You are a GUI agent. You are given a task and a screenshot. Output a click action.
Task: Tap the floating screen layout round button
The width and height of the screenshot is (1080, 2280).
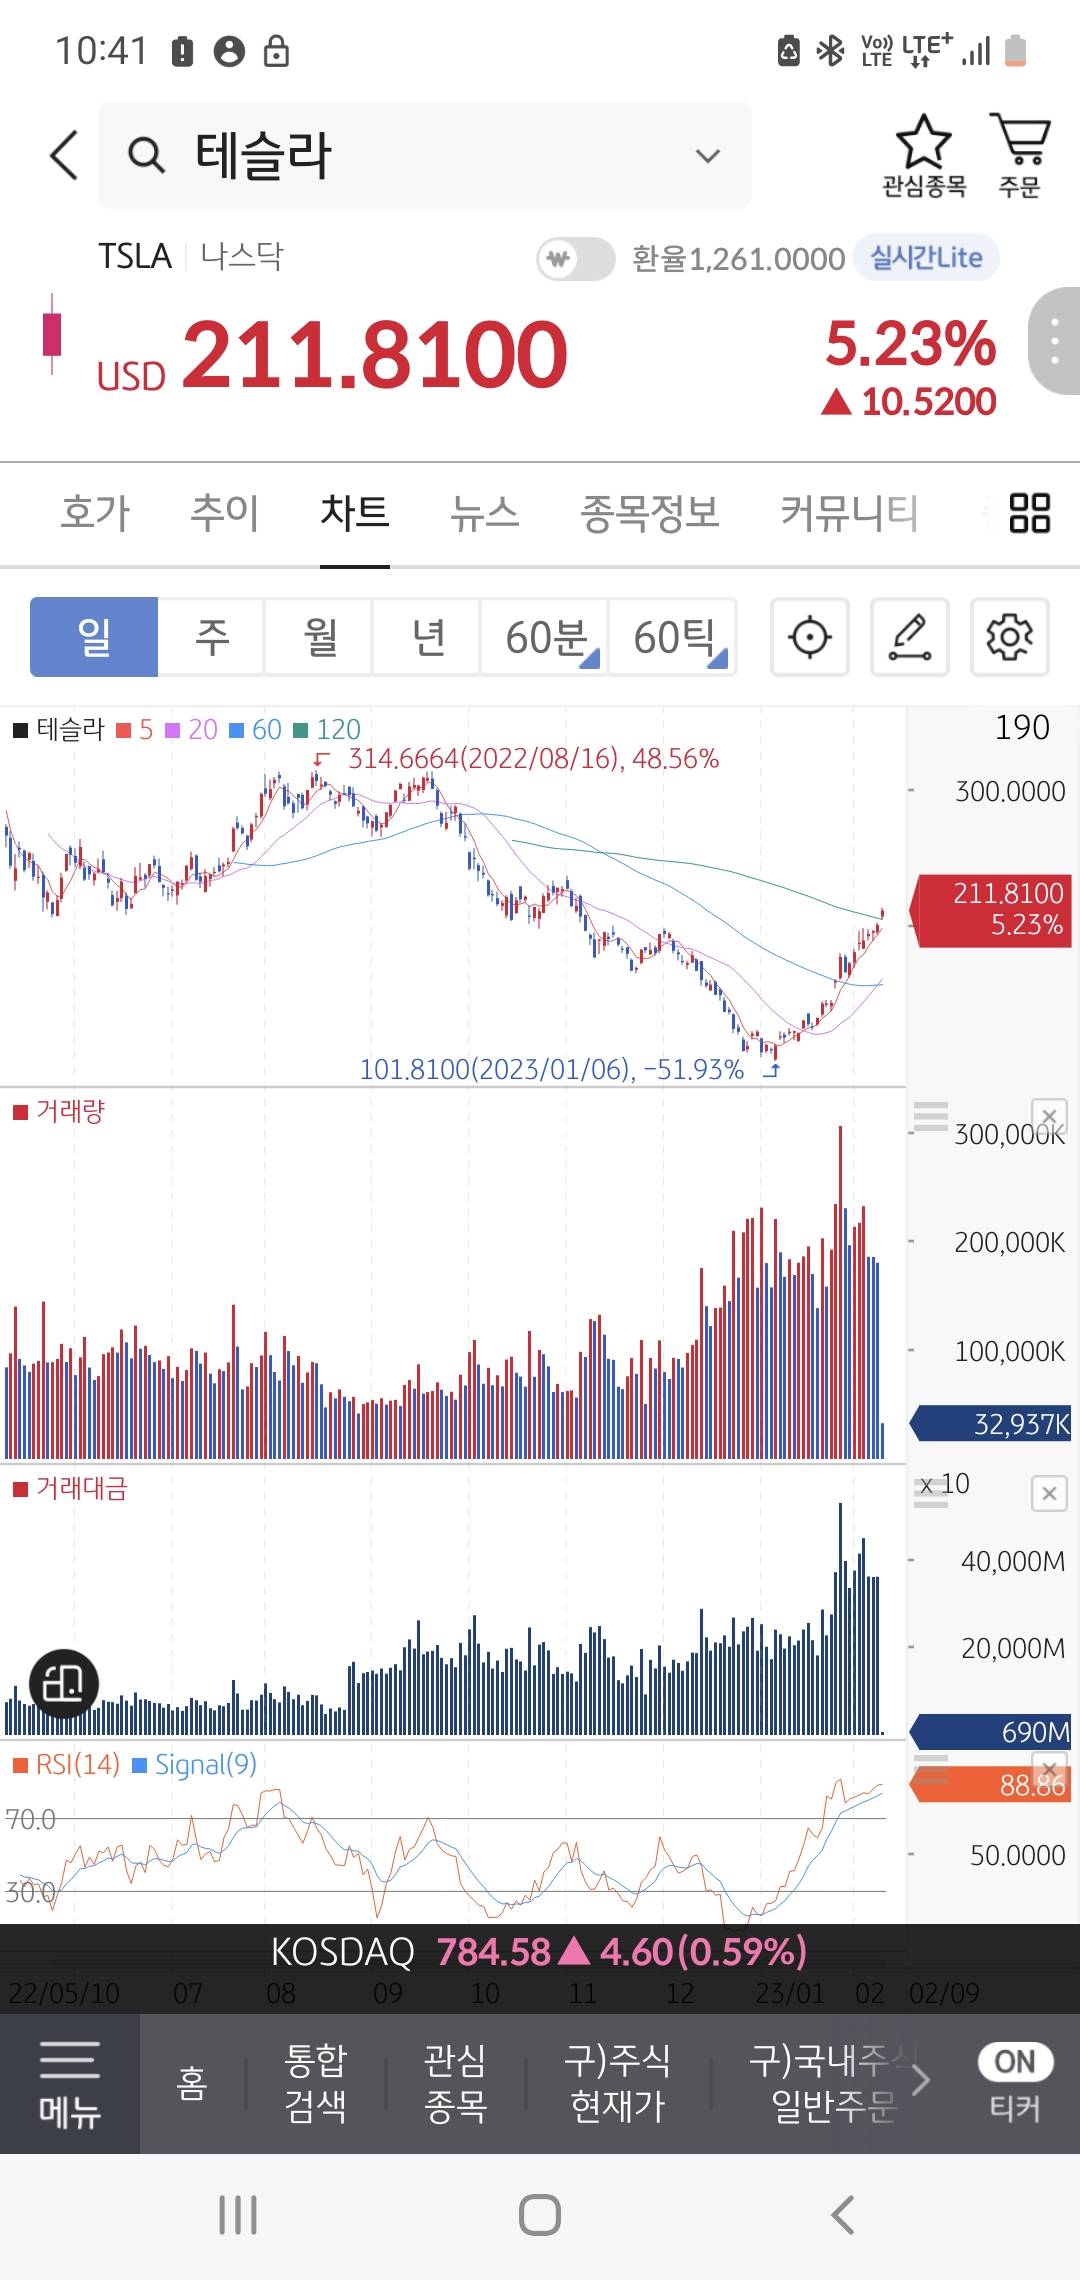pos(64,1683)
